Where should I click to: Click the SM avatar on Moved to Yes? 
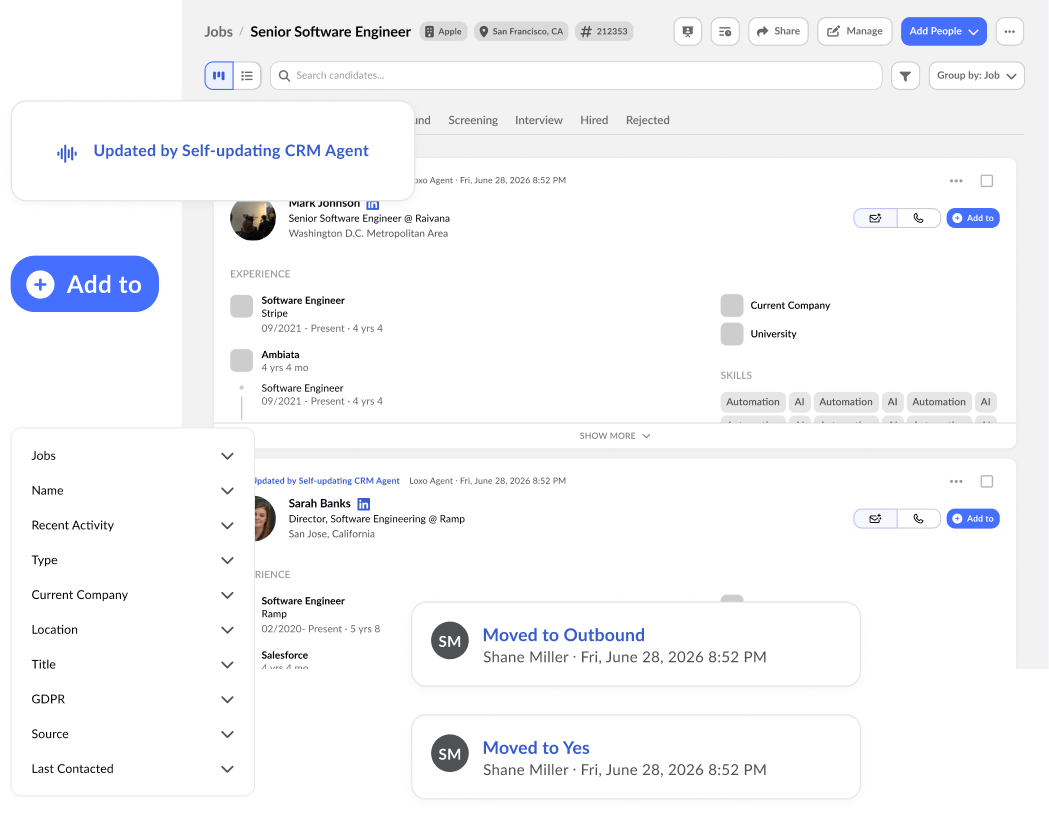tap(450, 753)
